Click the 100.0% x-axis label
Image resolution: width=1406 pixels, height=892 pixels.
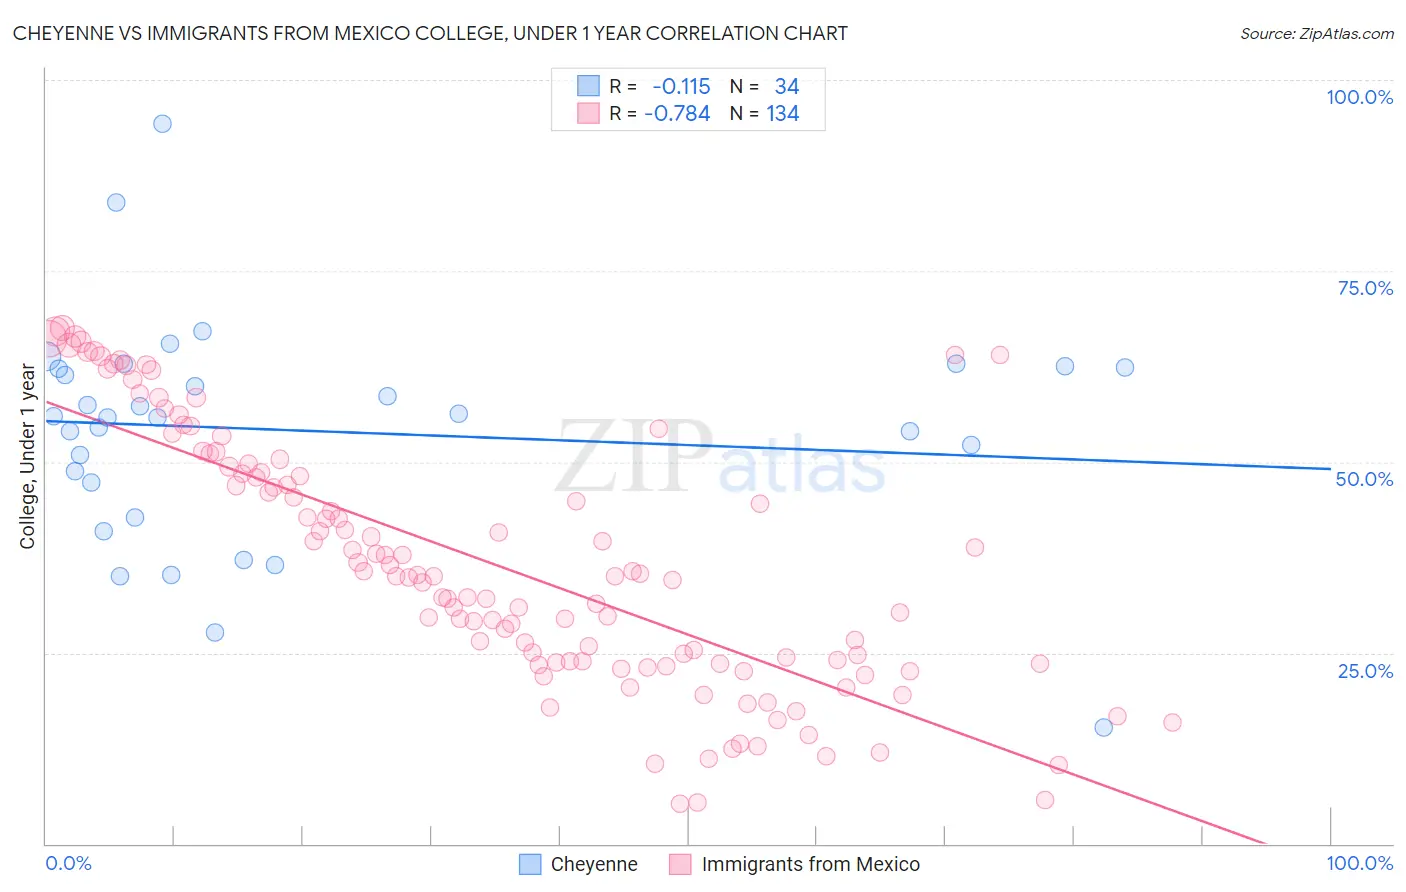[1359, 863]
